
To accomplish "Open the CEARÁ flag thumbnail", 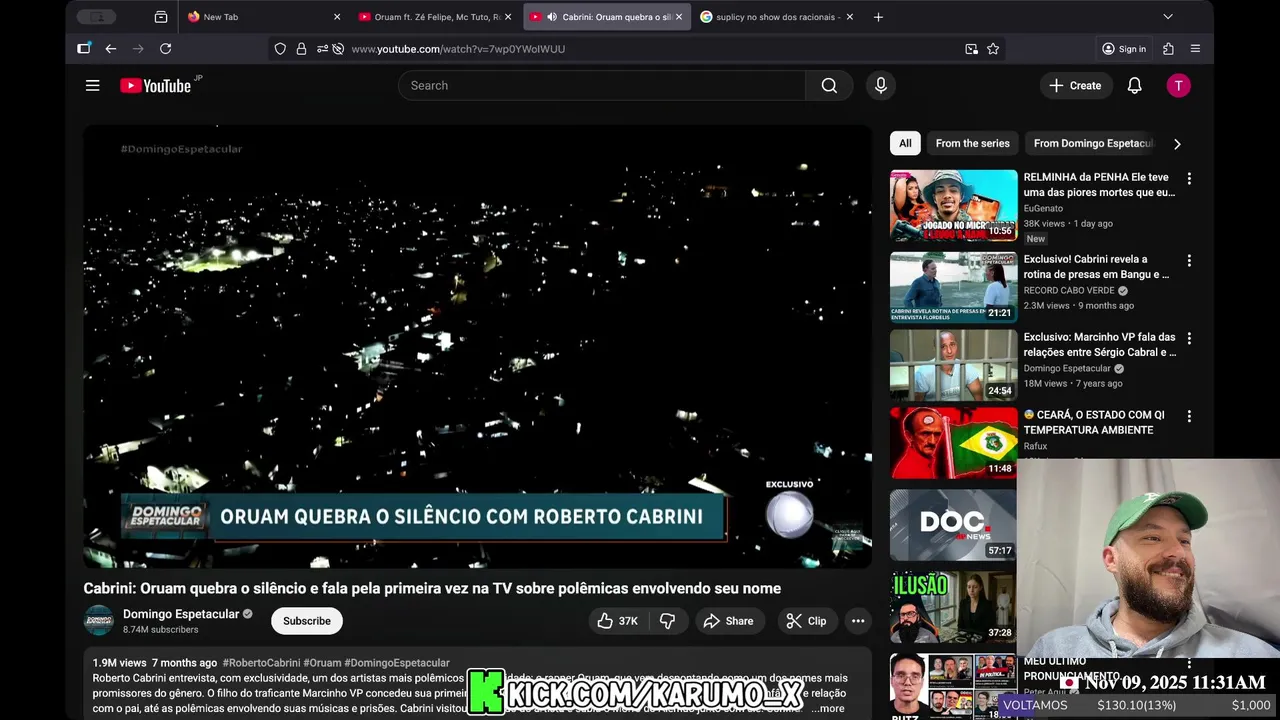I will tap(954, 443).
